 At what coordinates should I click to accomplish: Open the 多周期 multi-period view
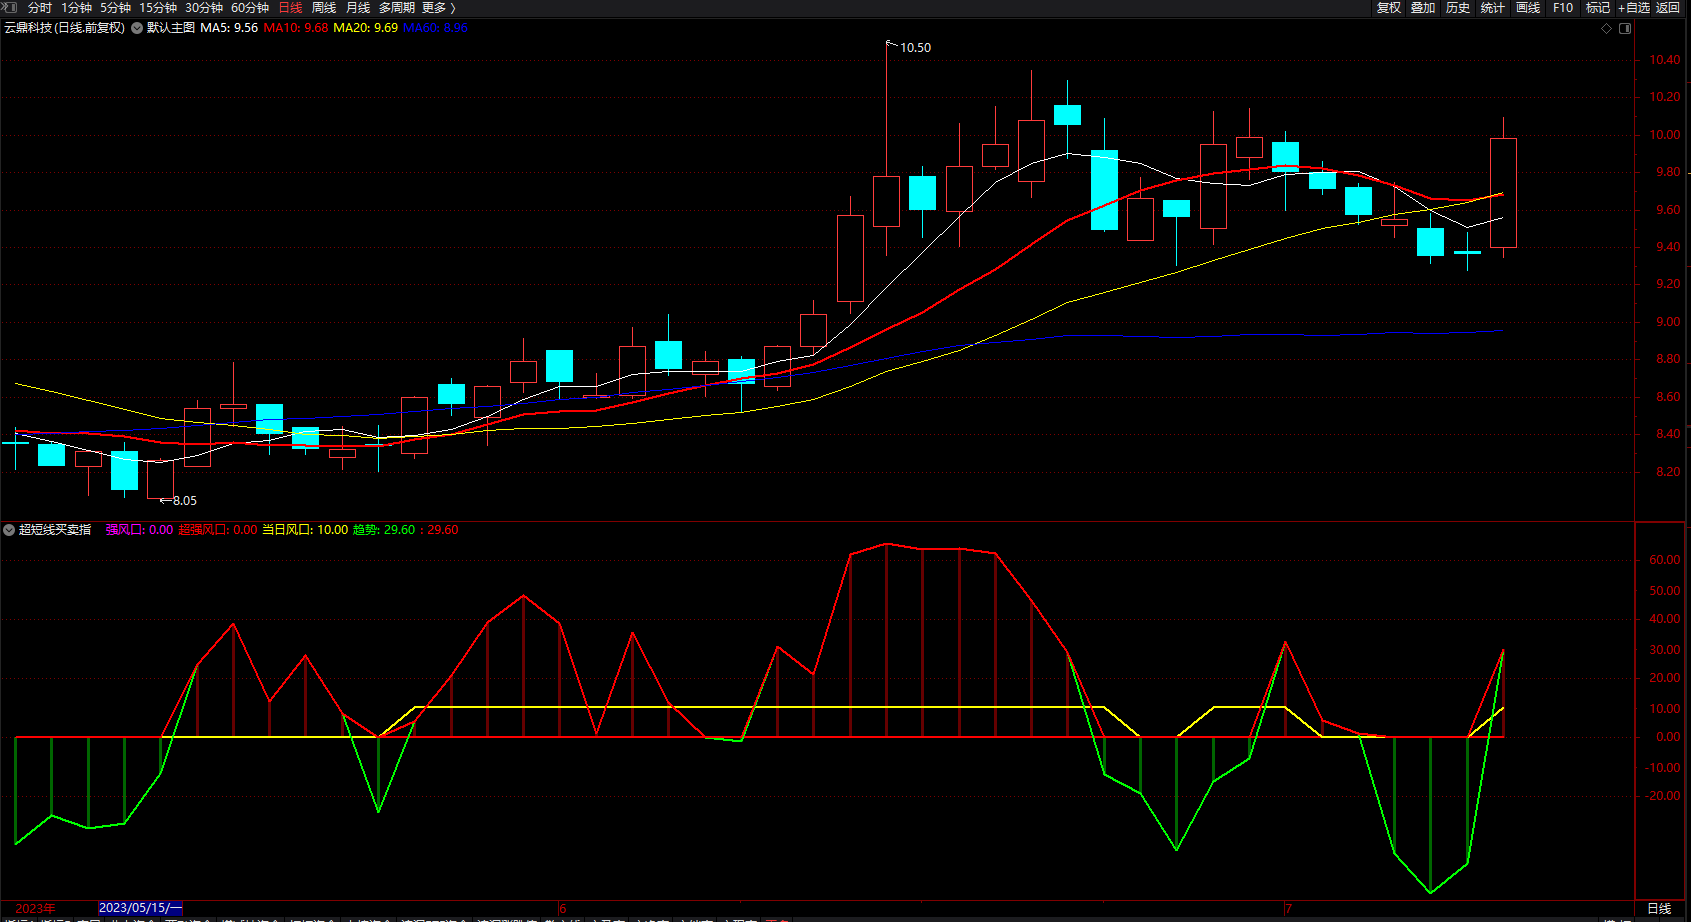pyautogui.click(x=397, y=8)
